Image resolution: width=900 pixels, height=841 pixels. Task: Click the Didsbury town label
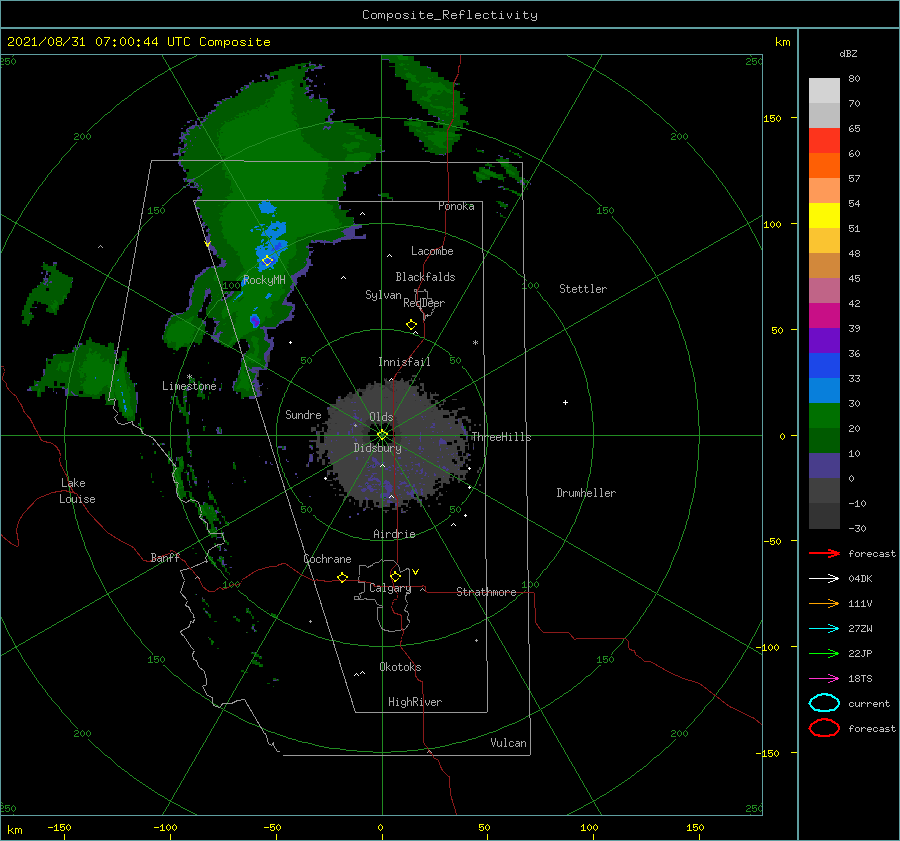[x=377, y=448]
